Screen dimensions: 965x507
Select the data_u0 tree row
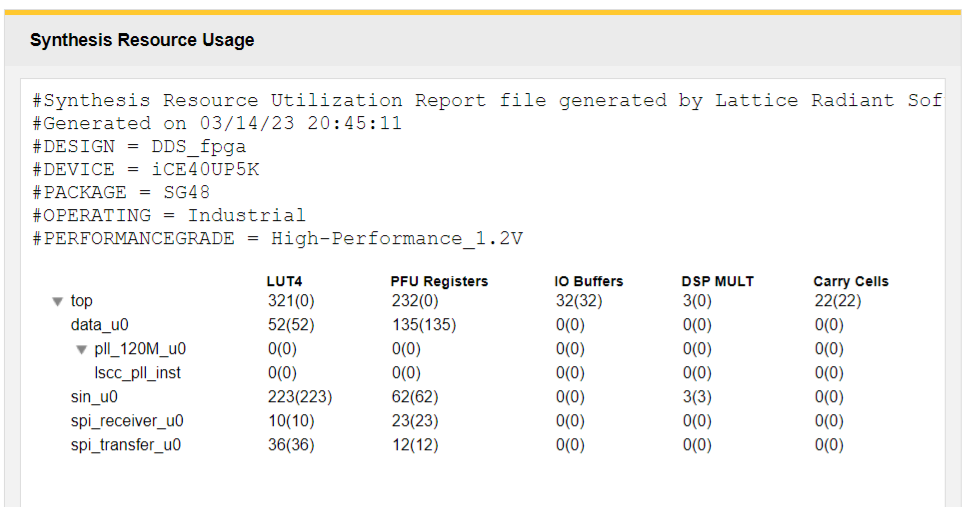click(99, 325)
